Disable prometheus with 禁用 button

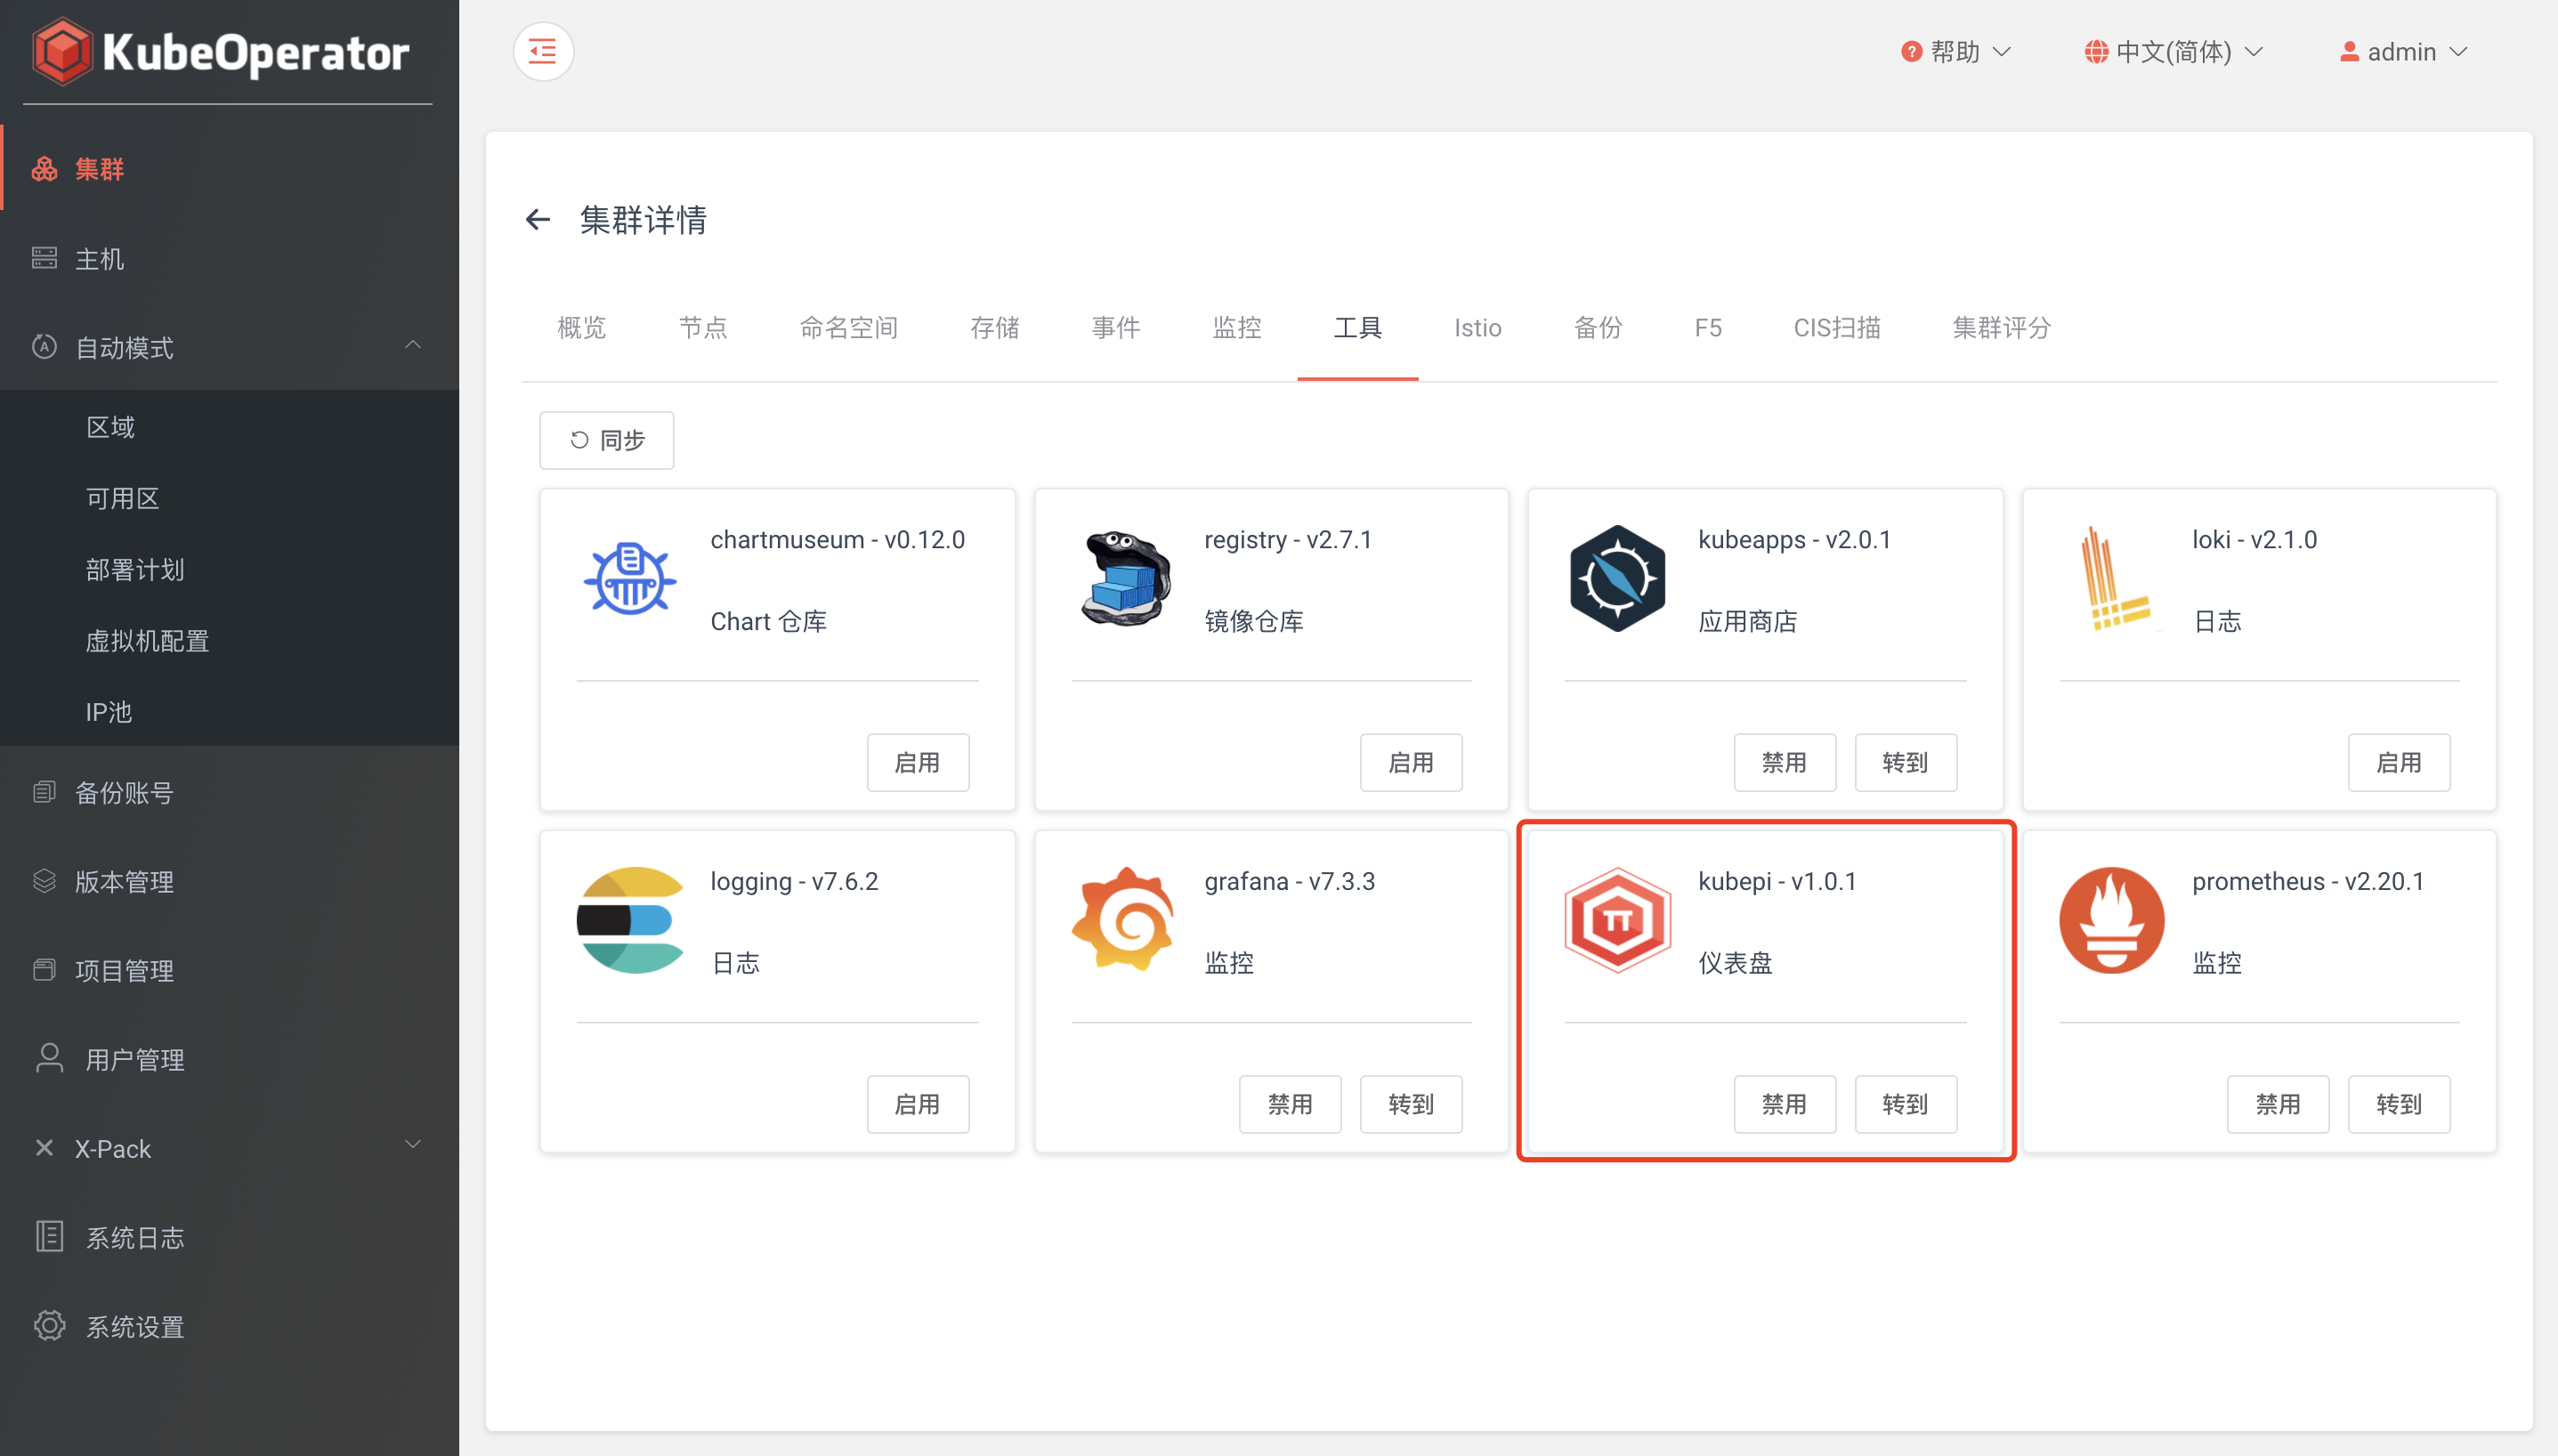tap(2278, 1104)
